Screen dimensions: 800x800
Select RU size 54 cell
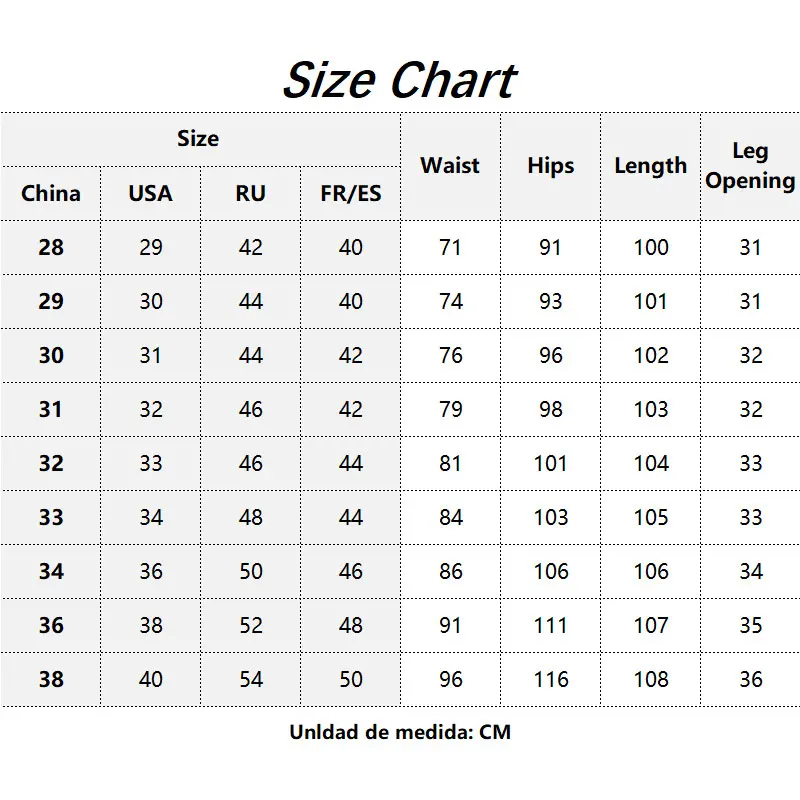click(251, 679)
